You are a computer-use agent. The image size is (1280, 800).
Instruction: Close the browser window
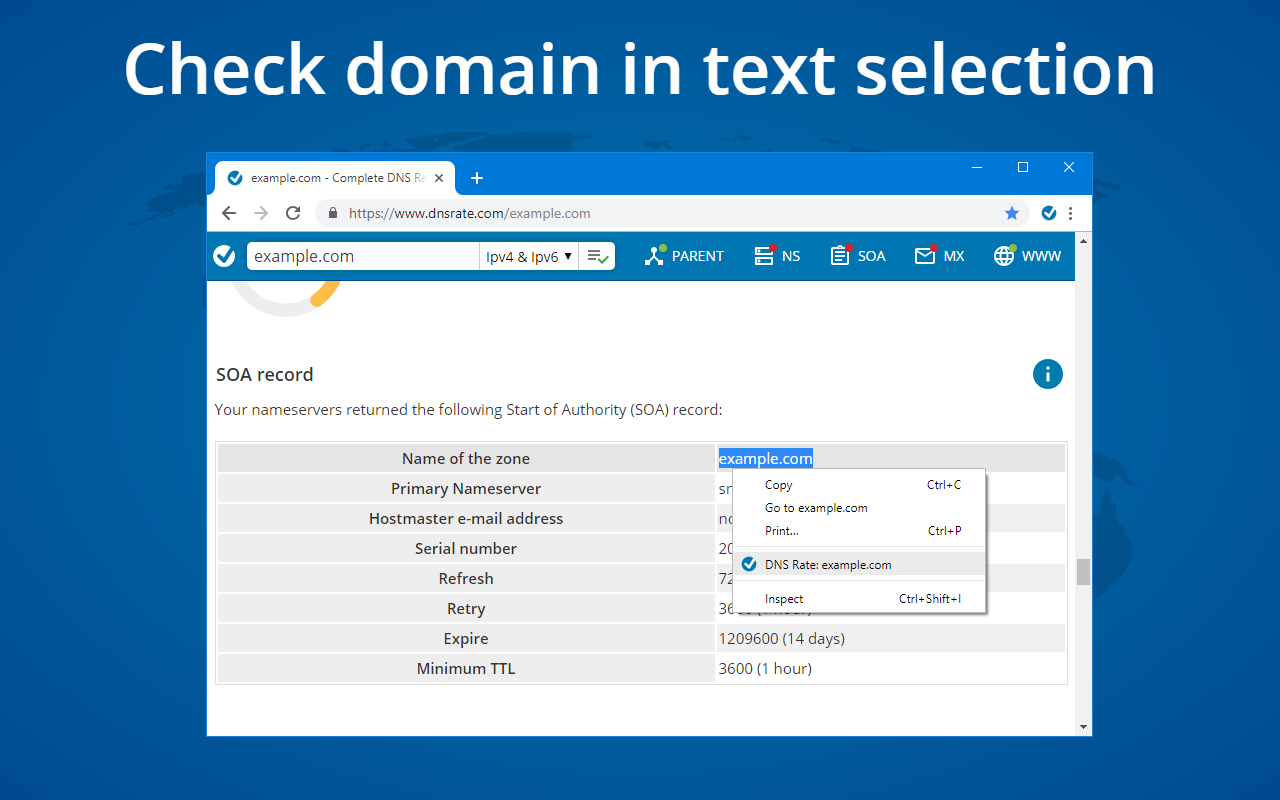(x=1069, y=168)
